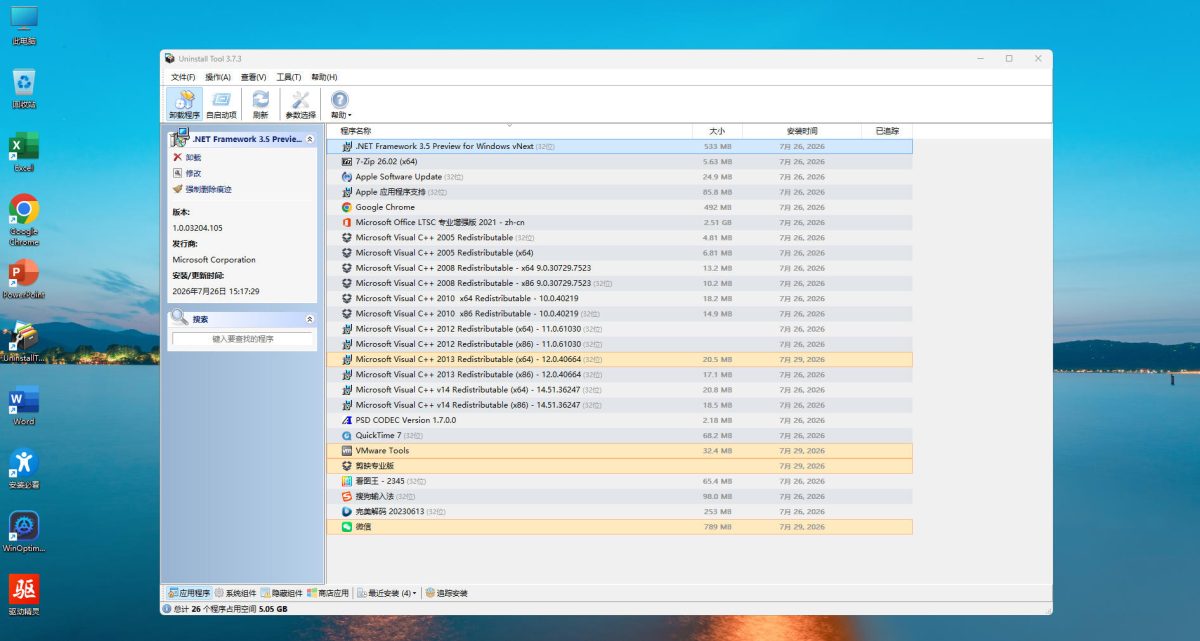Select Visual C++ 2010 x86 10.0.40219 row

point(620,314)
